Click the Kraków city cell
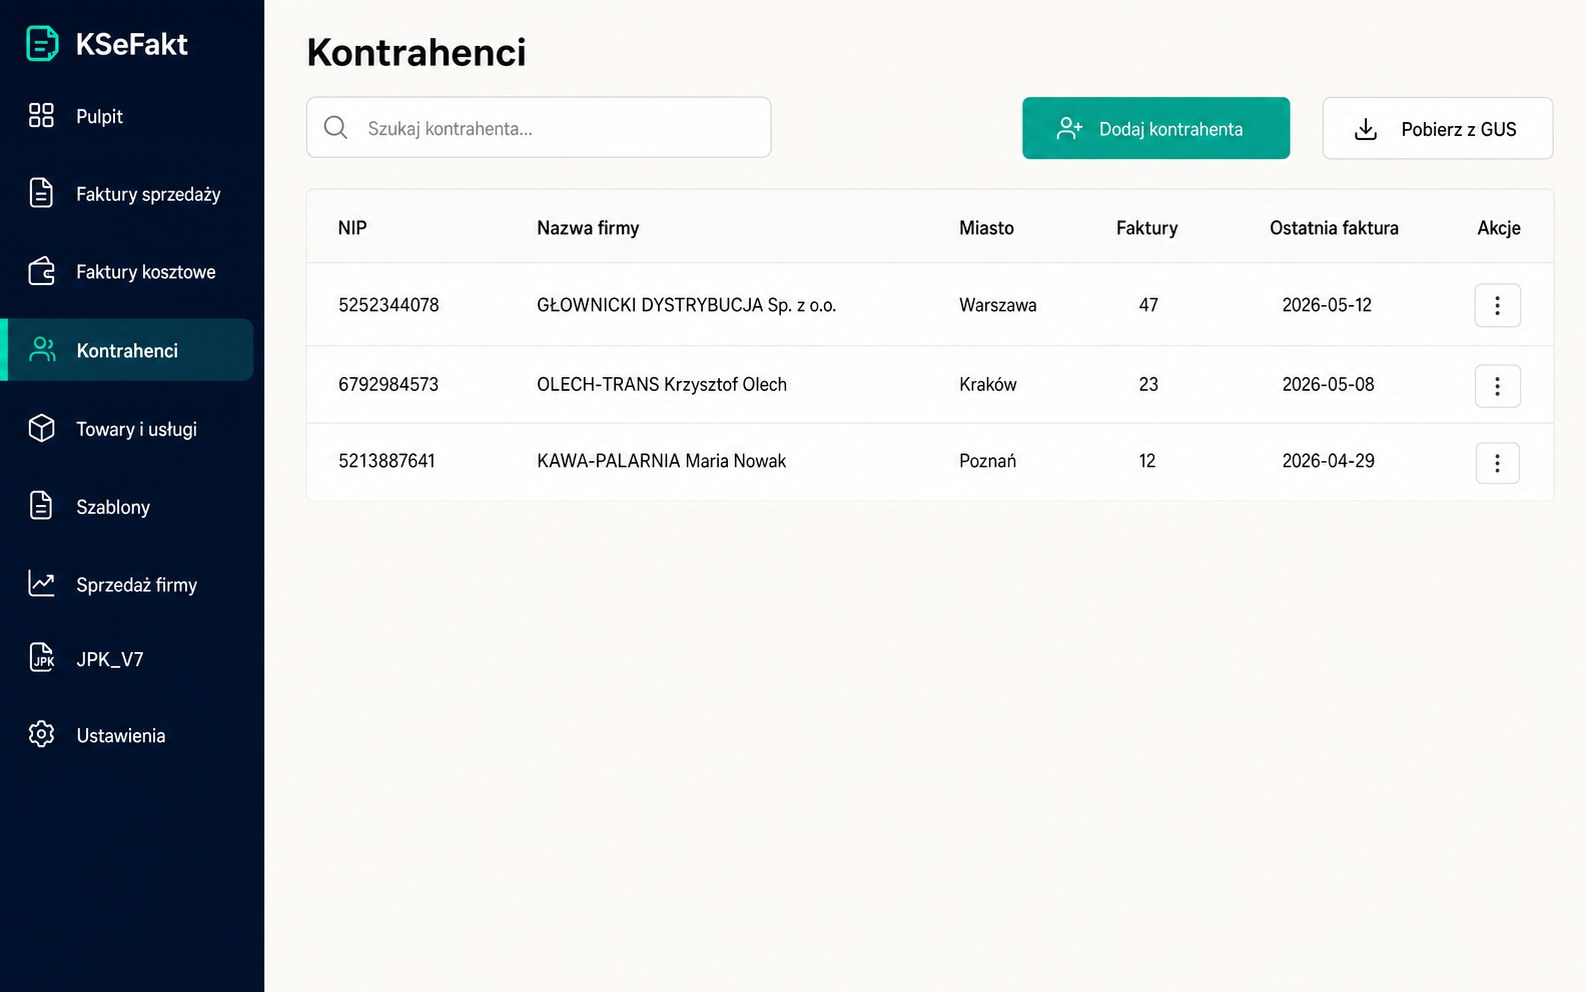The height and width of the screenshot is (992, 1586). pos(988,384)
